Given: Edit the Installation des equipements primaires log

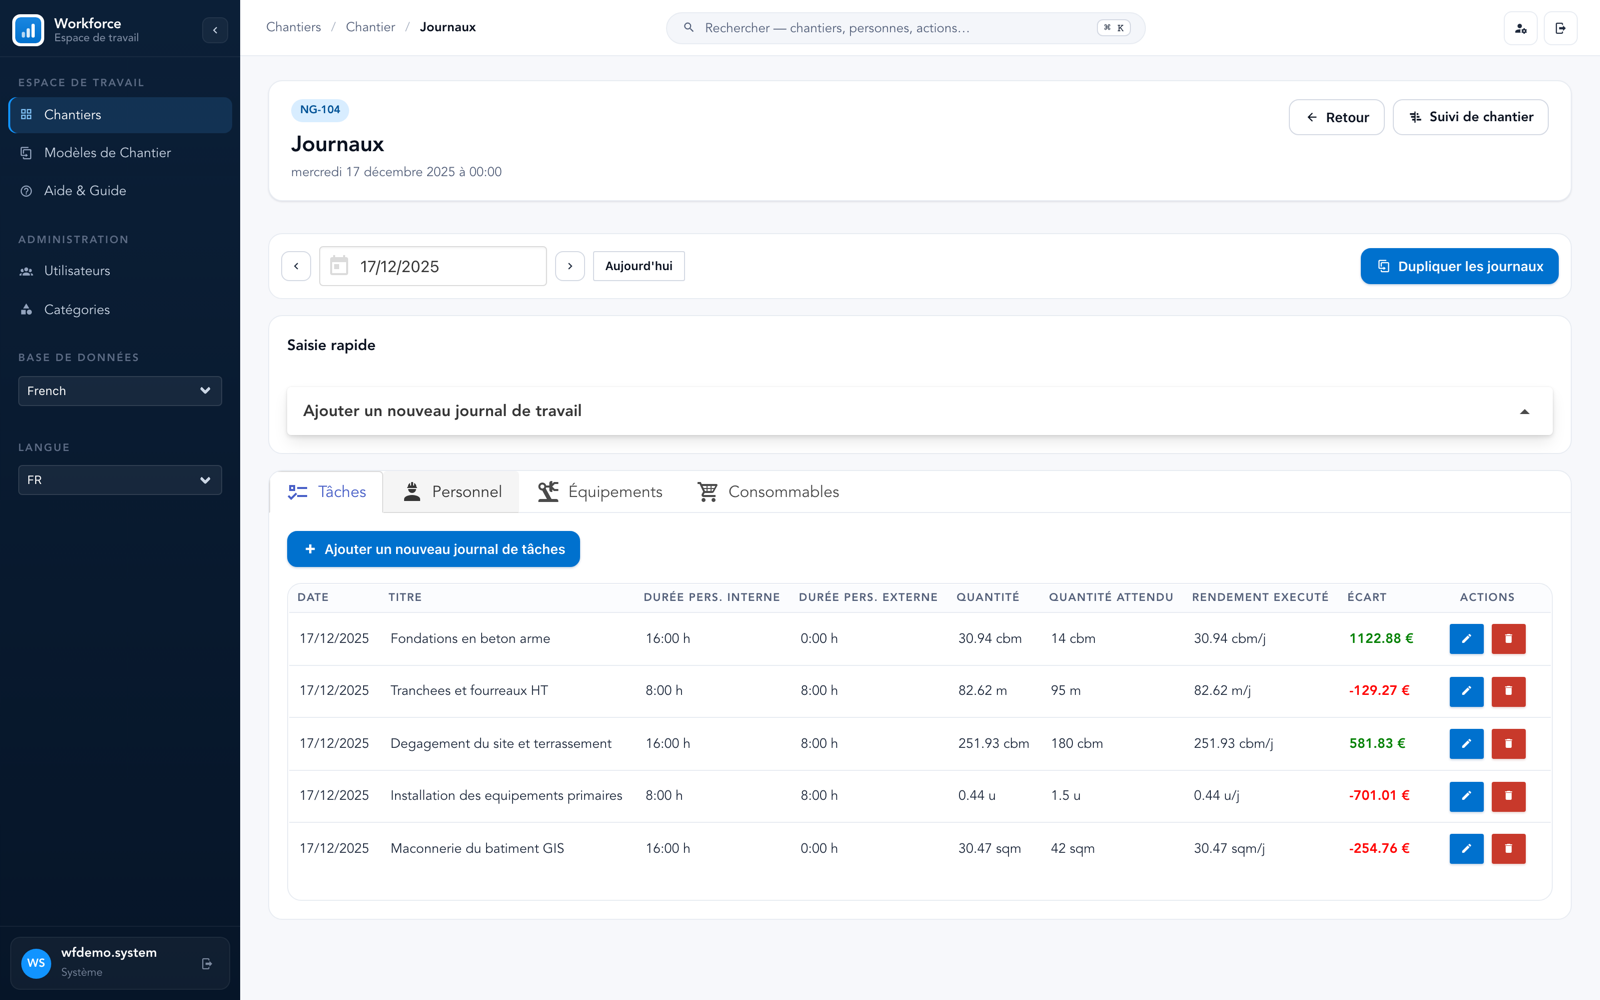Looking at the screenshot, I should (1466, 796).
